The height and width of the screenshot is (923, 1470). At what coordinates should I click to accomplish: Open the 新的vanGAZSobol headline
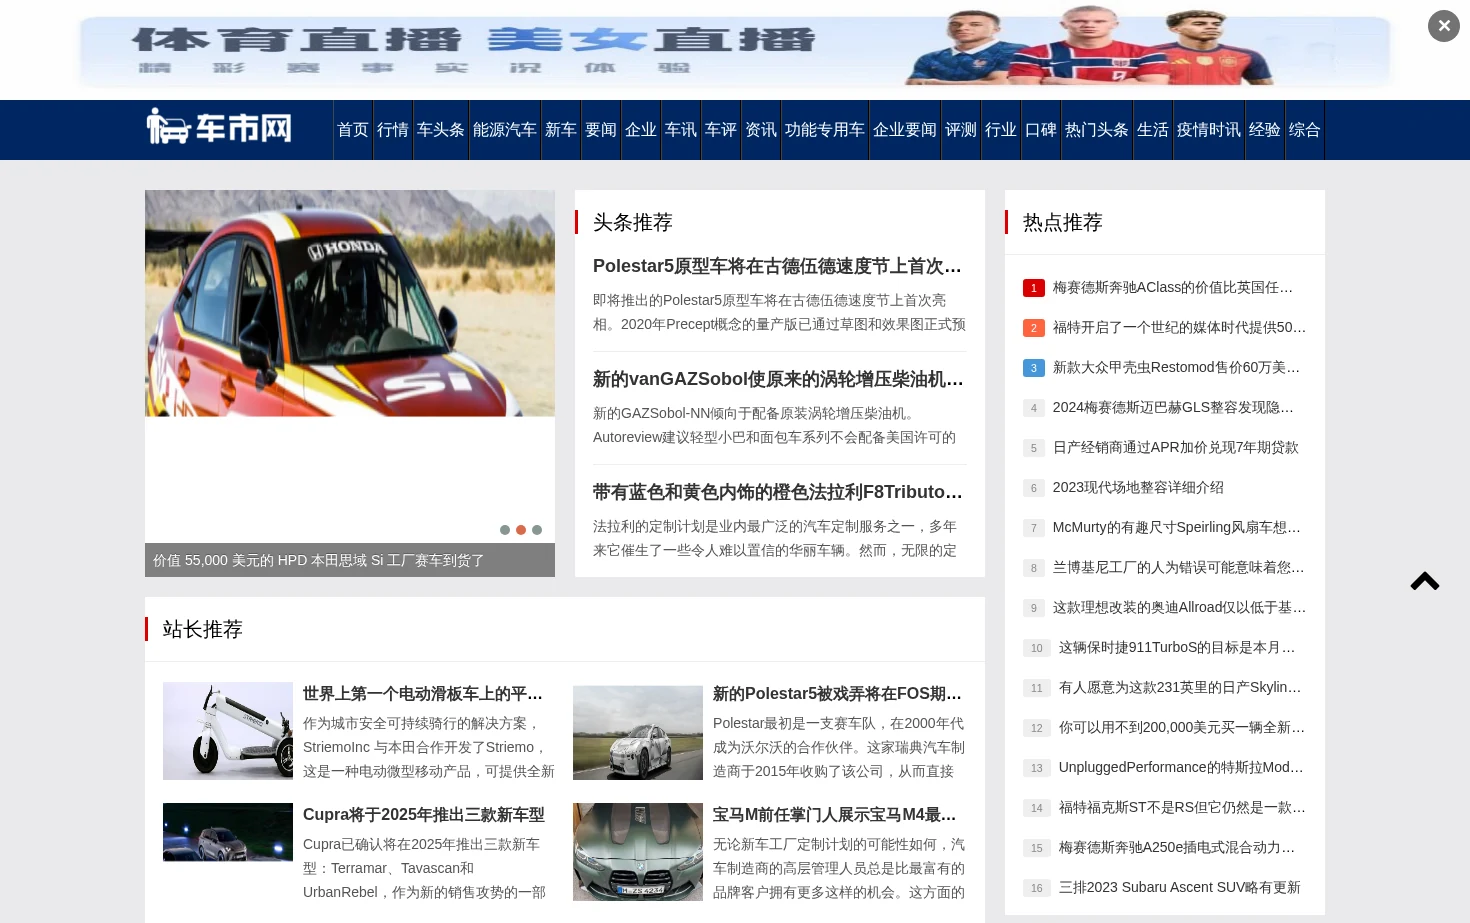[778, 379]
